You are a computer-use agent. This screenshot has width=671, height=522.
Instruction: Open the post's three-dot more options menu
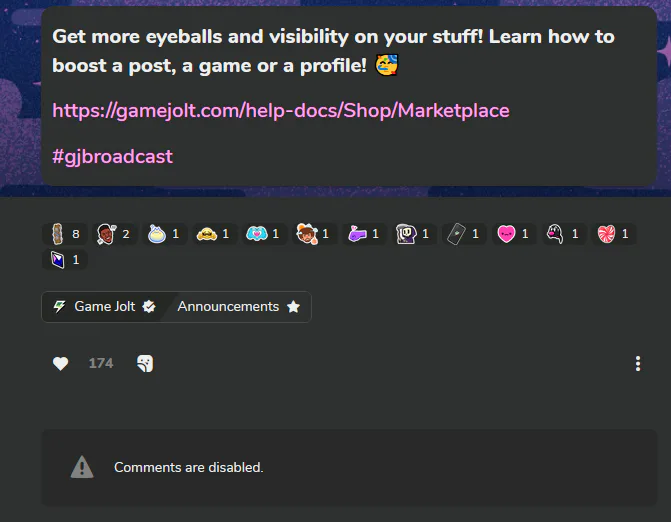point(638,363)
